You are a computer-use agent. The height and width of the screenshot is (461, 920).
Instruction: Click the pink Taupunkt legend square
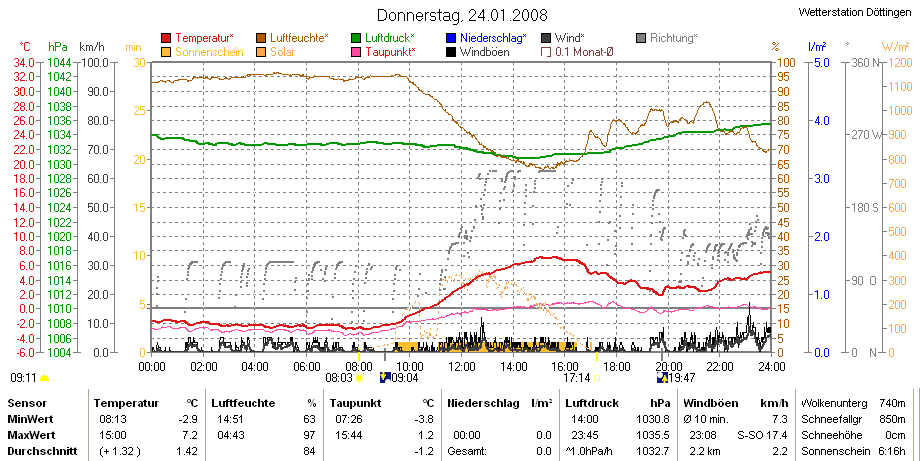(356, 52)
